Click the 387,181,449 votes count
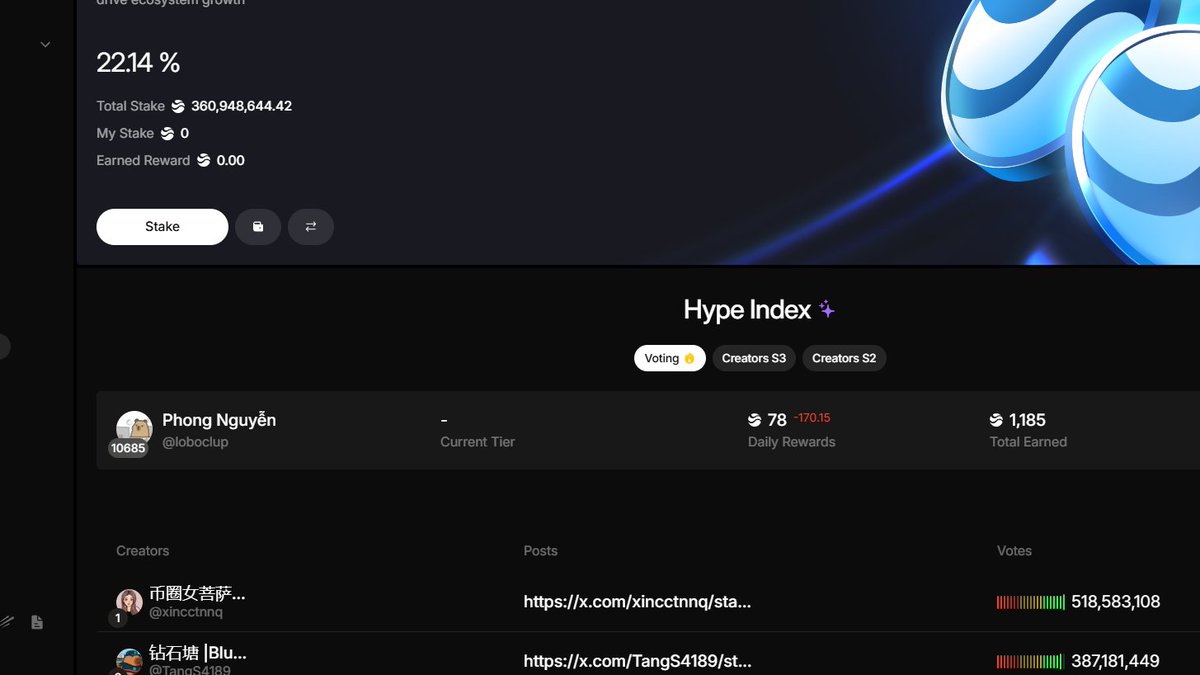This screenshot has width=1200, height=675. 1116,661
